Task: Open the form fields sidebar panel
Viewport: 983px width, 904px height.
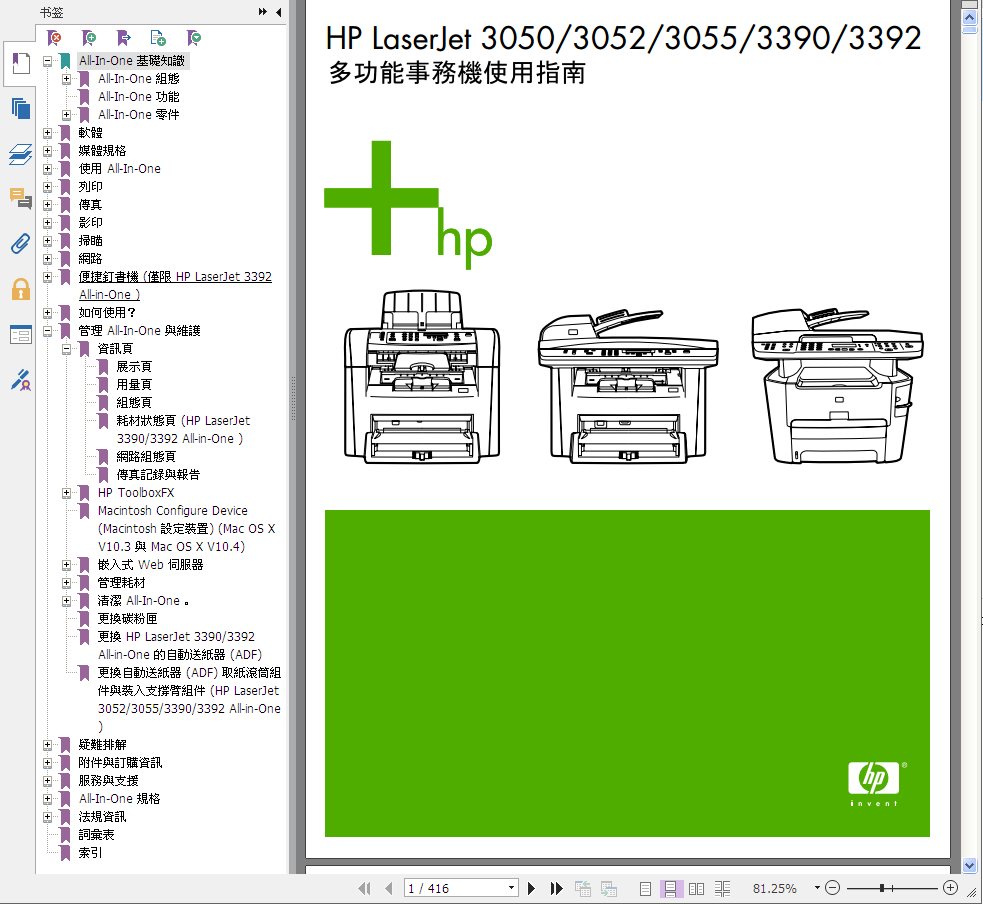Action: (x=20, y=334)
